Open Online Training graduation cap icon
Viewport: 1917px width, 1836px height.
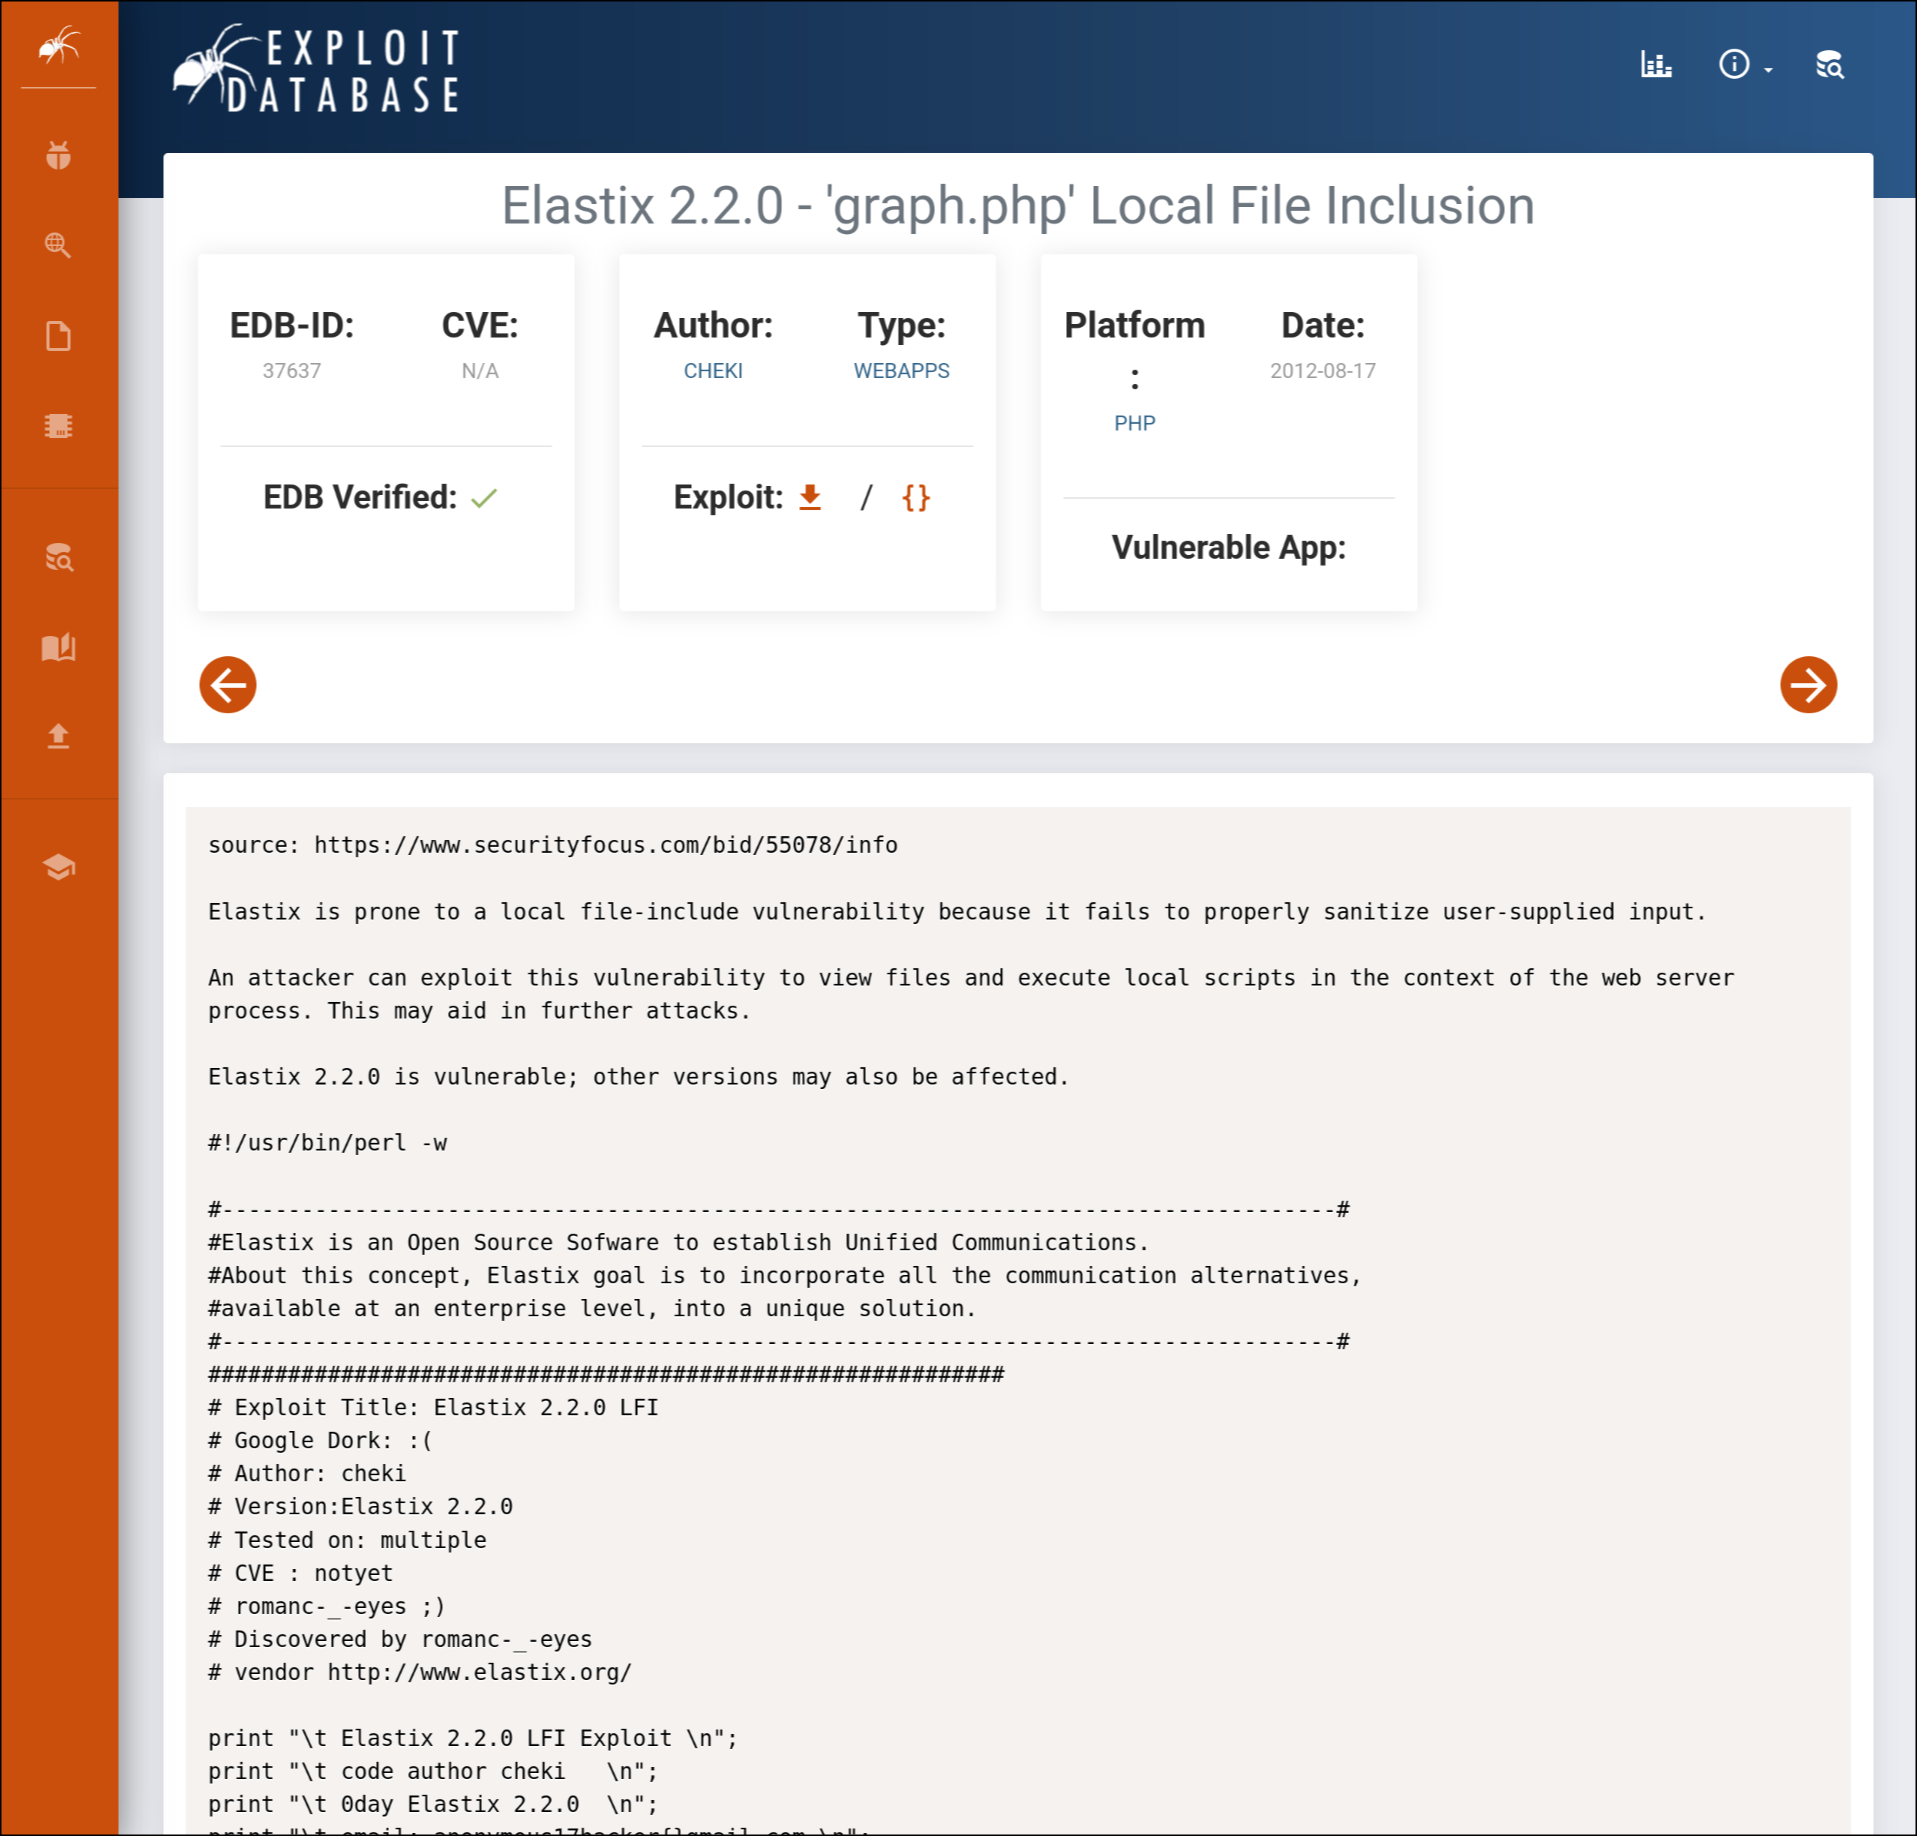pos(59,867)
